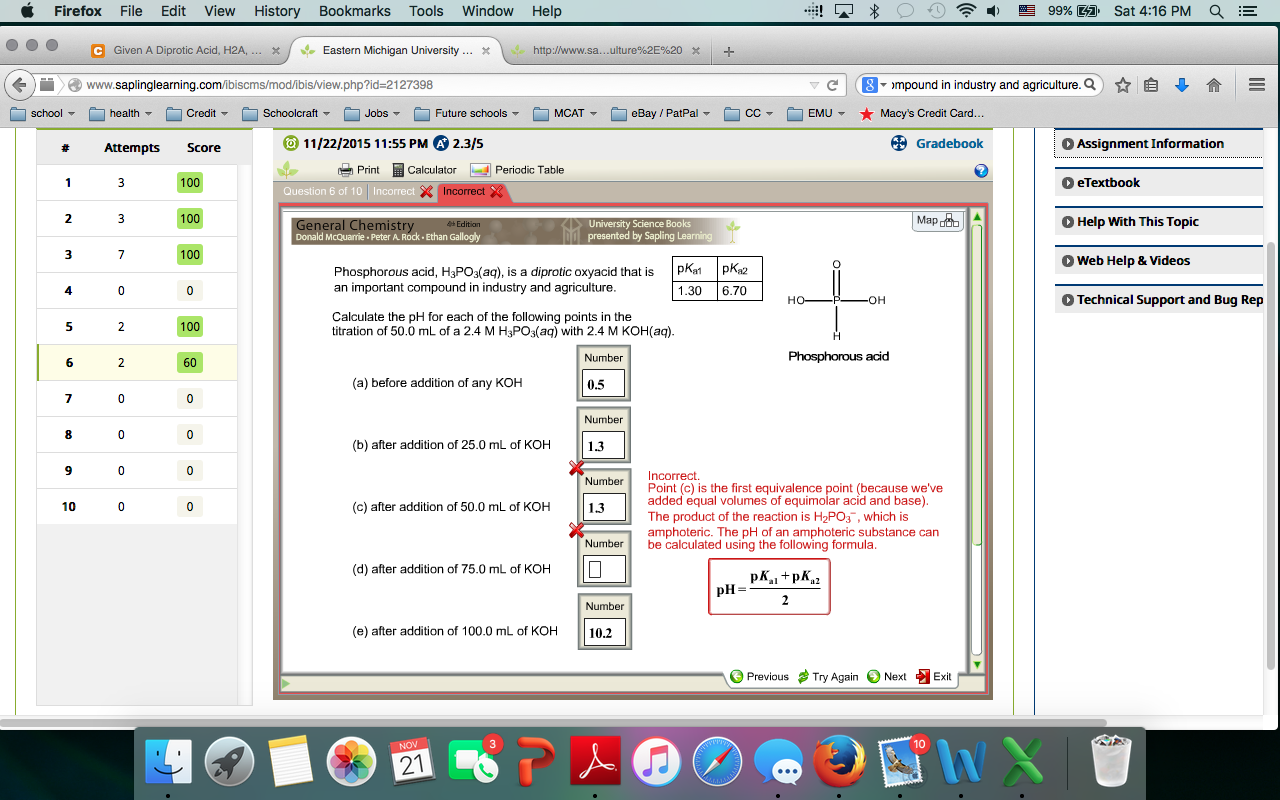Viewport: 1280px width, 800px height.
Task: Open a new browser tab
Action: (x=729, y=51)
